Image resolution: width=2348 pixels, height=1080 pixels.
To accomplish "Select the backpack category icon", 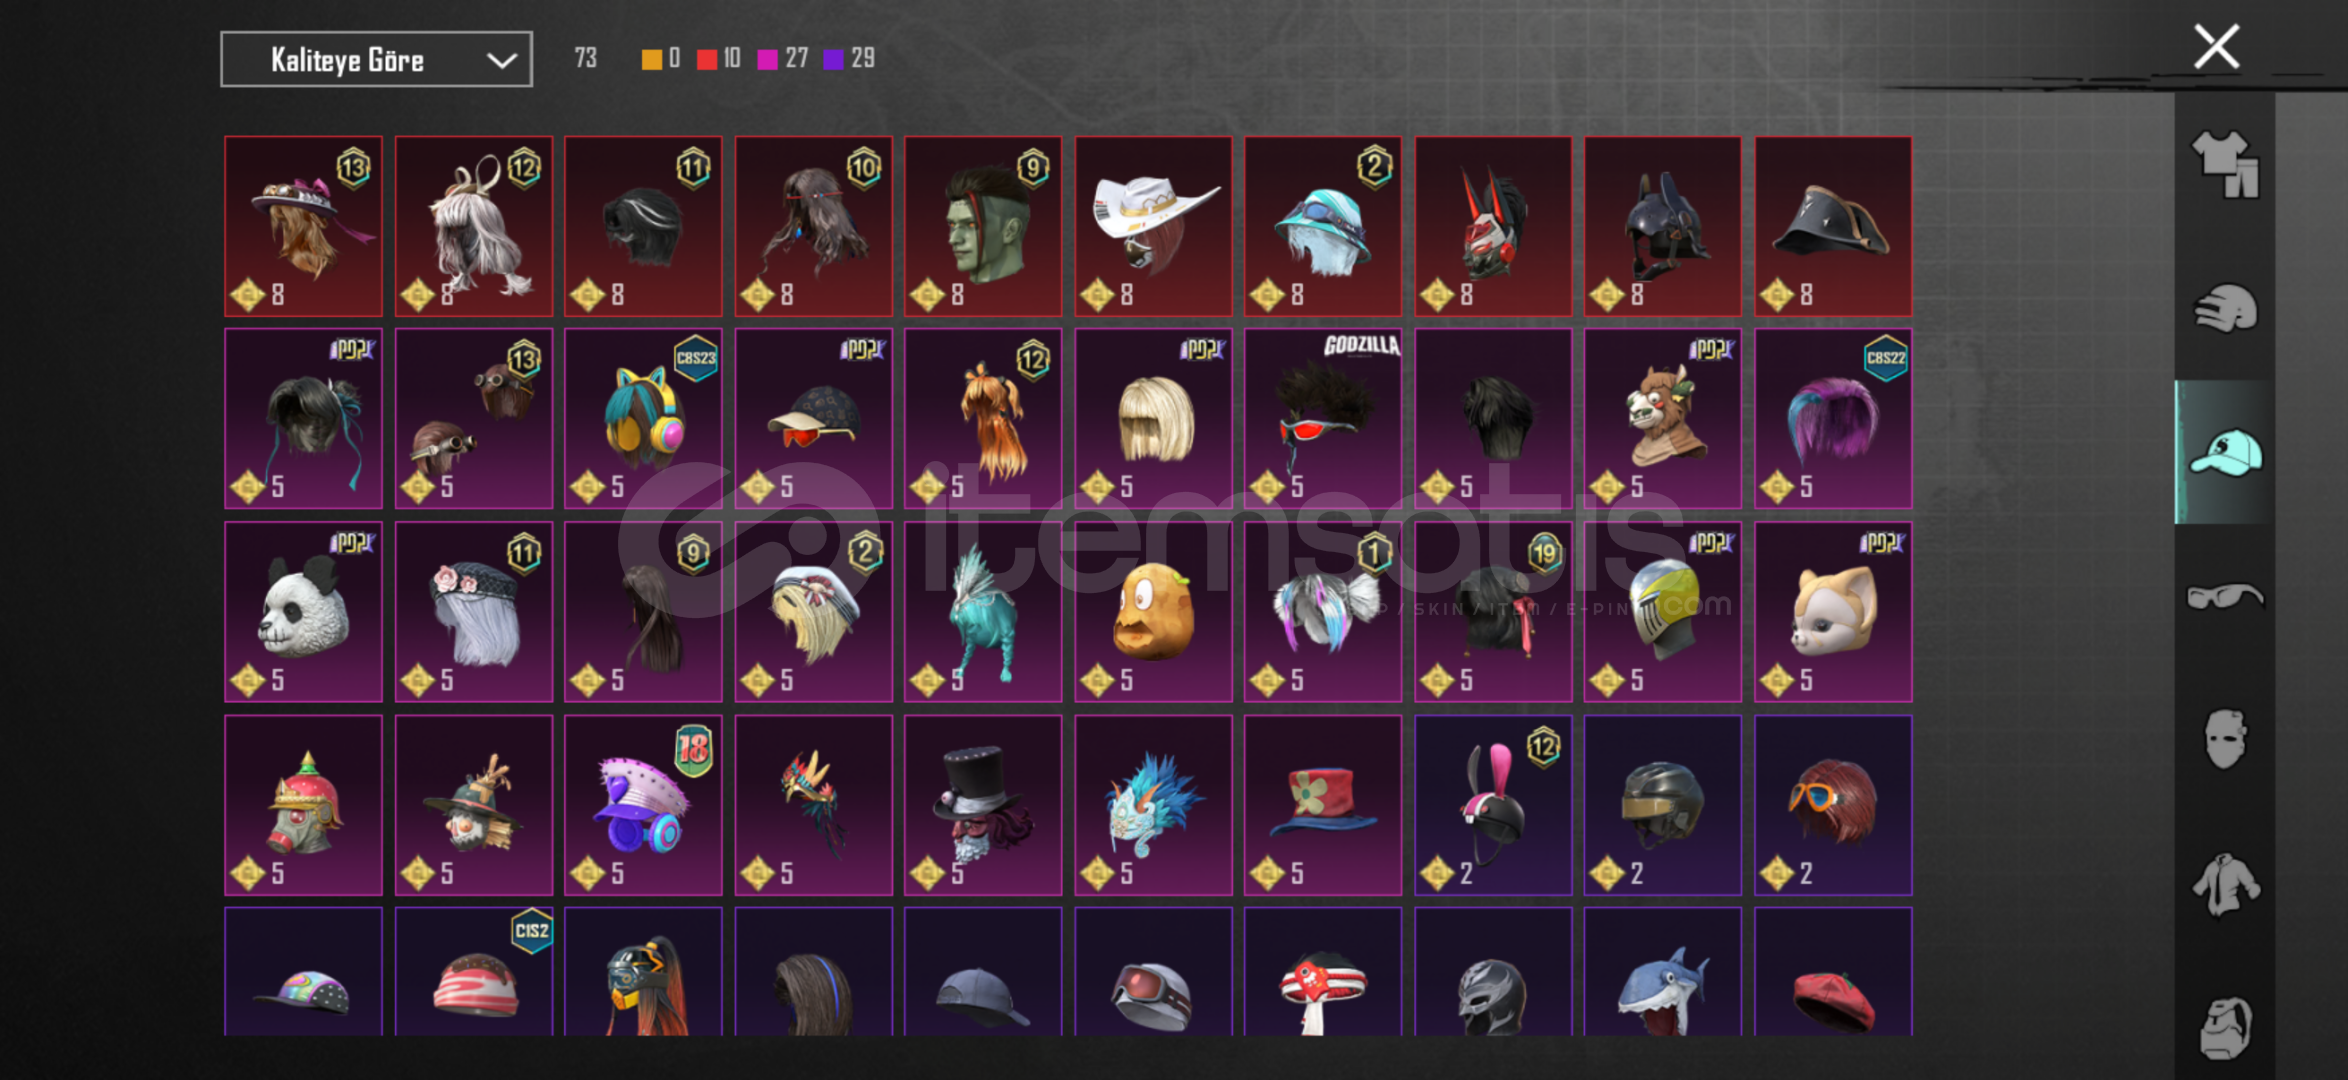I will 2225,1027.
